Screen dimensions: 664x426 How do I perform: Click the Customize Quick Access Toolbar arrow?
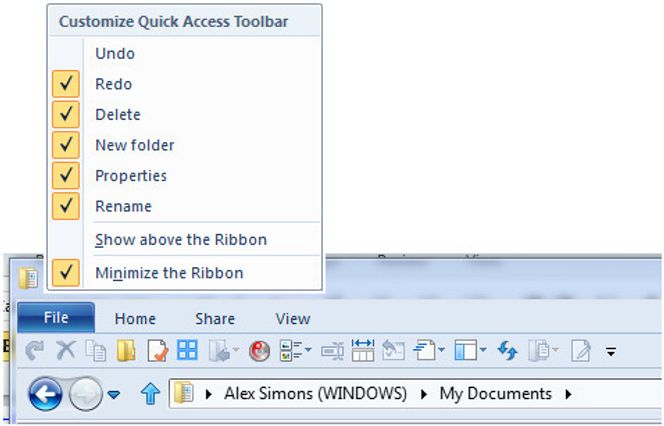tap(611, 351)
